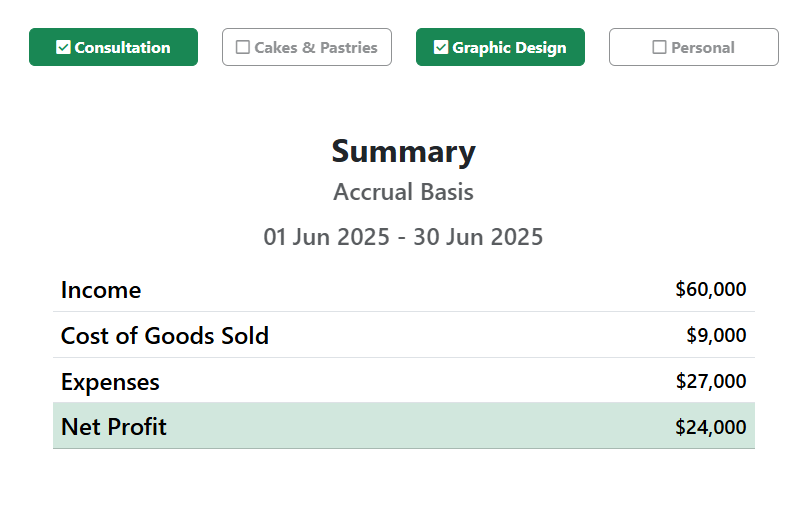Click the $24,000 Net Profit total
Image resolution: width=812 pixels, height=515 pixels.
(x=710, y=428)
